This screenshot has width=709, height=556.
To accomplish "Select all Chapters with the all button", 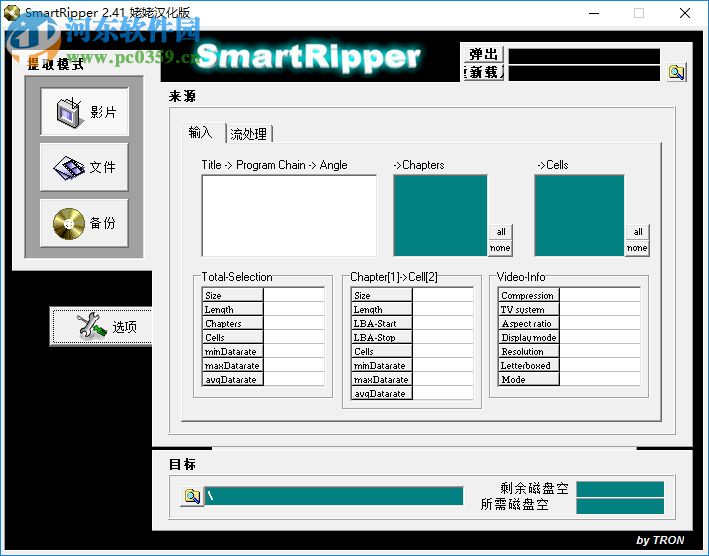I will tap(501, 231).
